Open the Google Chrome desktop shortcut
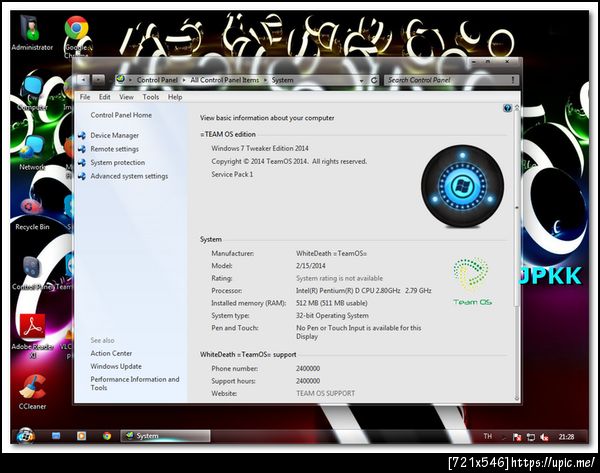This screenshot has width=600, height=473. pos(77,35)
